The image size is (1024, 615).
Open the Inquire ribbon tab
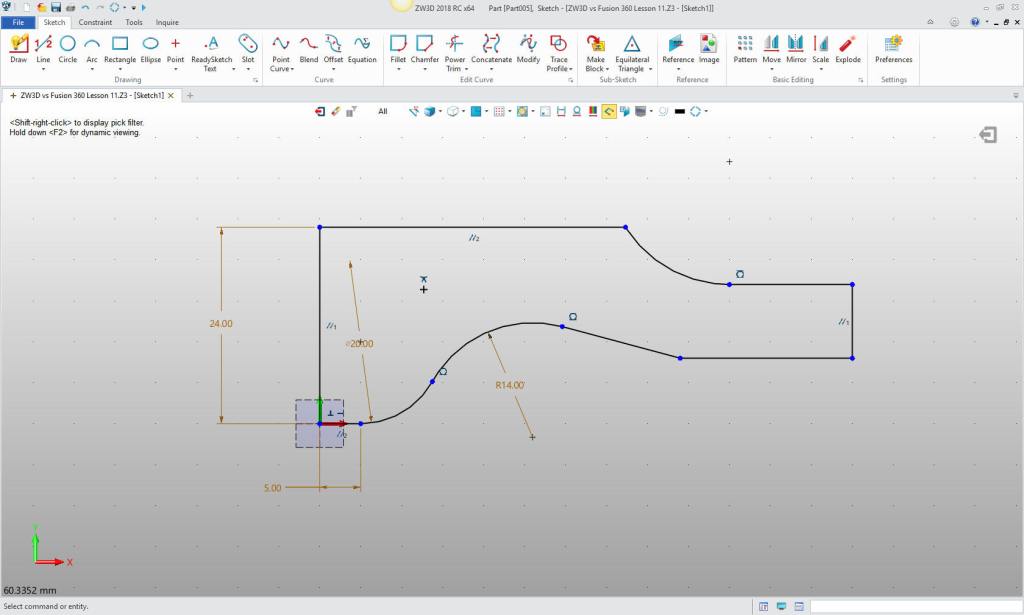pyautogui.click(x=167, y=22)
